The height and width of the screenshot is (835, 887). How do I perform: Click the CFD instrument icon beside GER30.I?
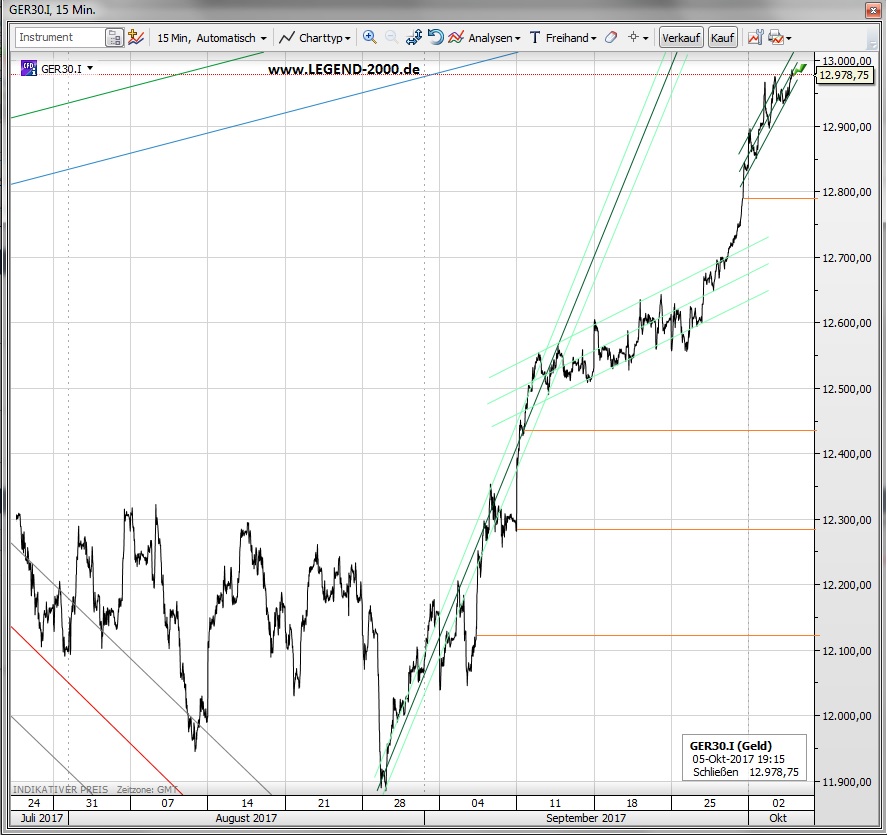(x=29, y=68)
